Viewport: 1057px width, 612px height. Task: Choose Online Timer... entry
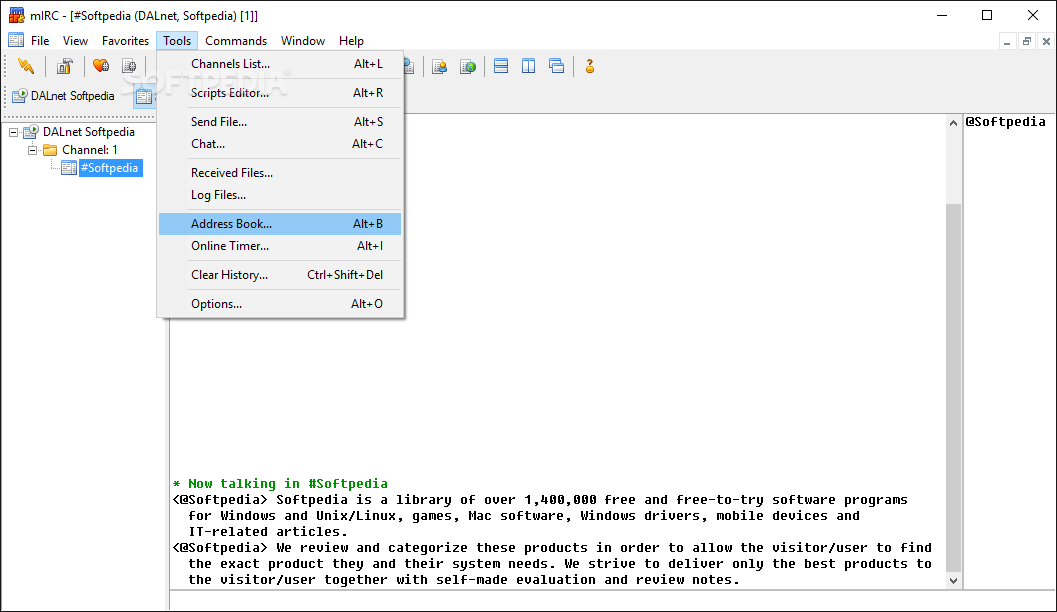point(280,246)
